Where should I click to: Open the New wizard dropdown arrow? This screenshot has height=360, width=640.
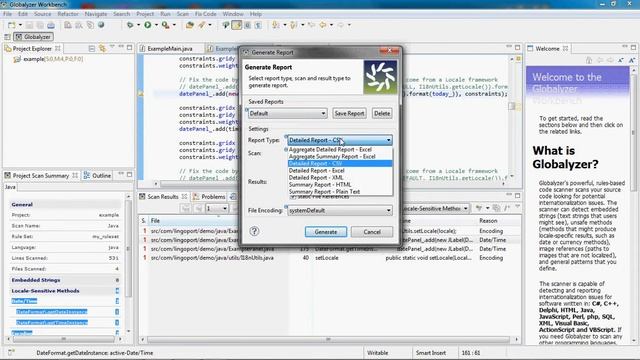20,25
